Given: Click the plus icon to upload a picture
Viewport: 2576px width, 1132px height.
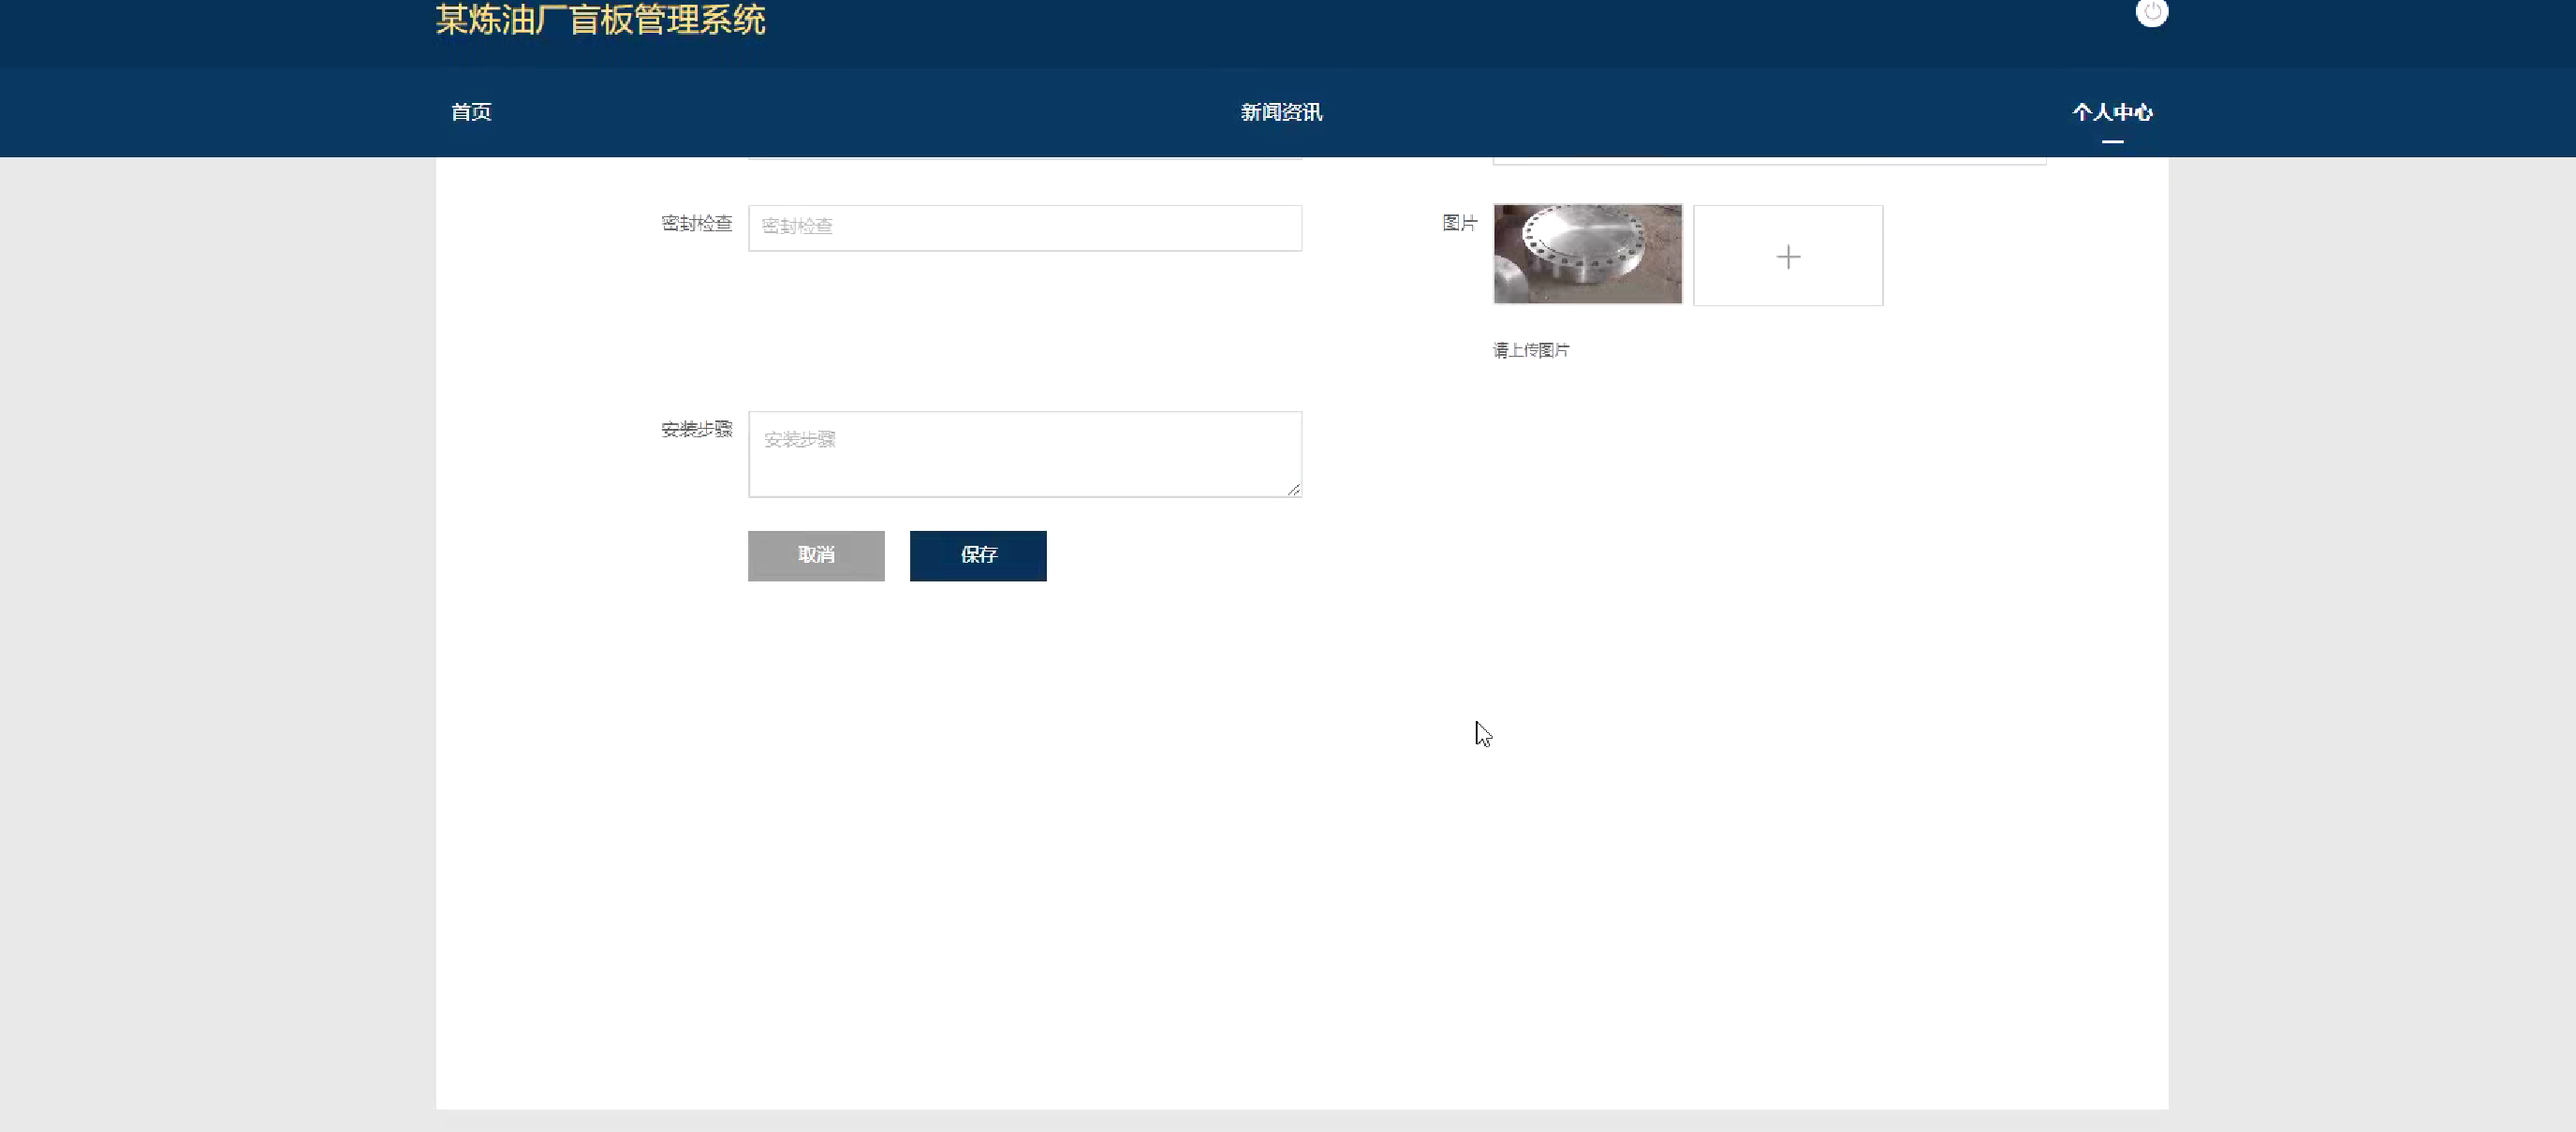Looking at the screenshot, I should [1788, 257].
